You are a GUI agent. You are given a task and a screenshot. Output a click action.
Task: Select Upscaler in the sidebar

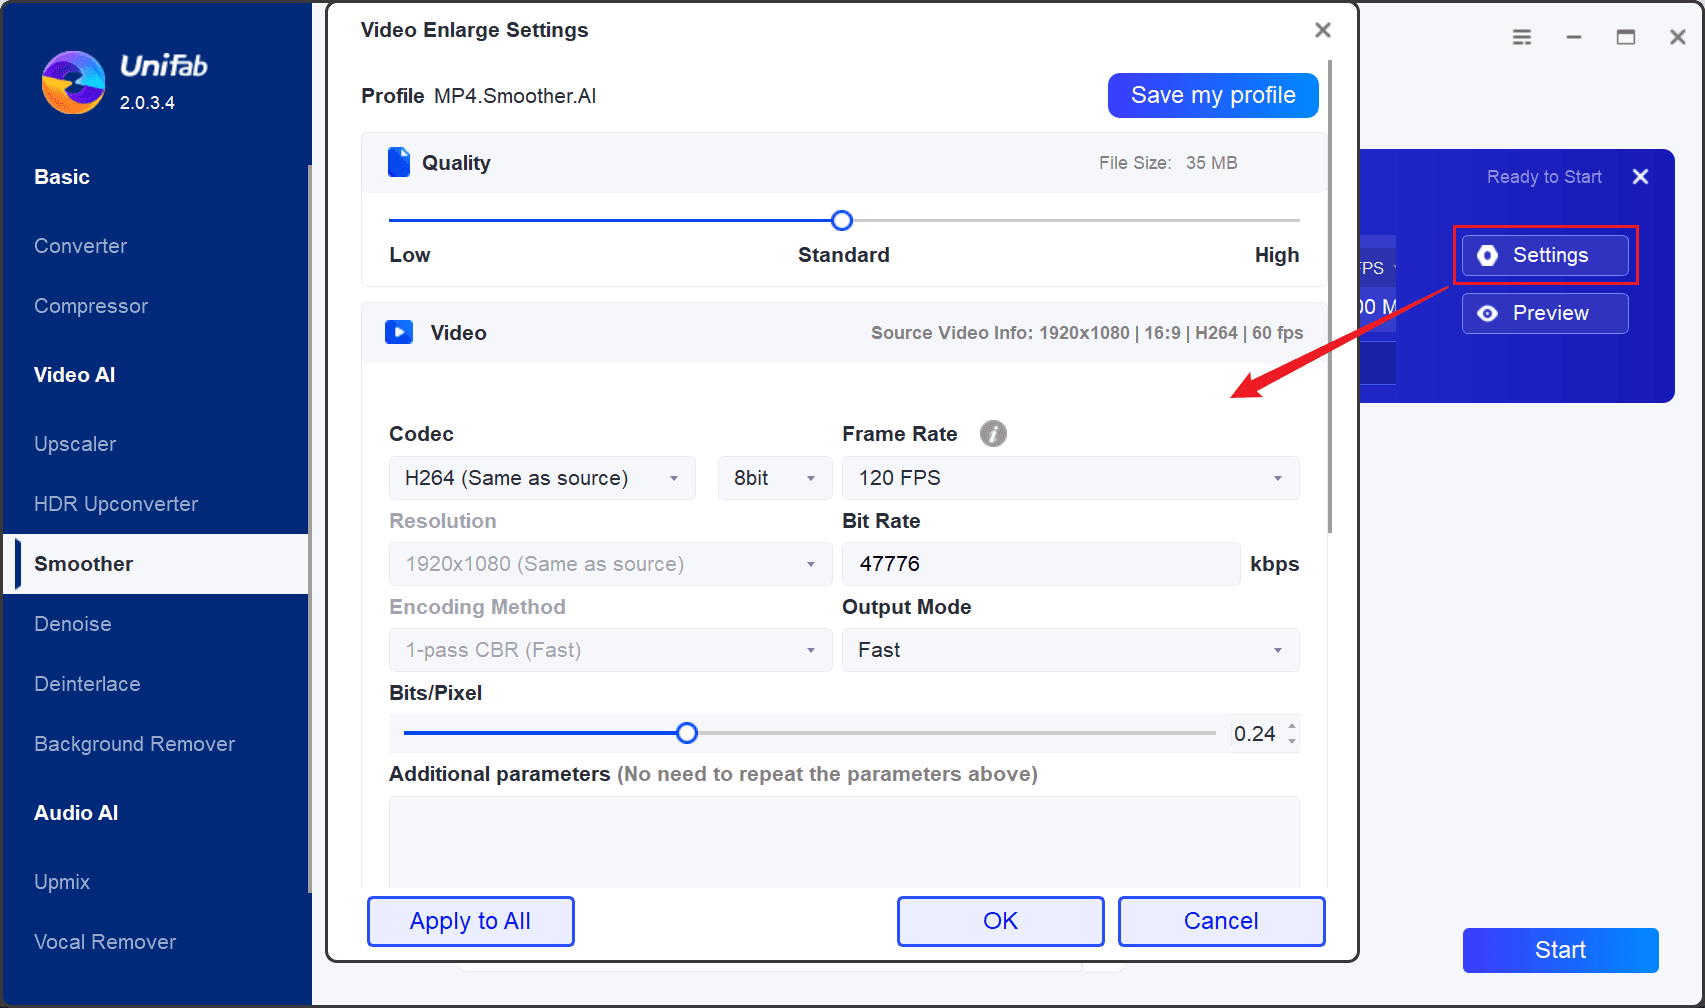coord(75,444)
